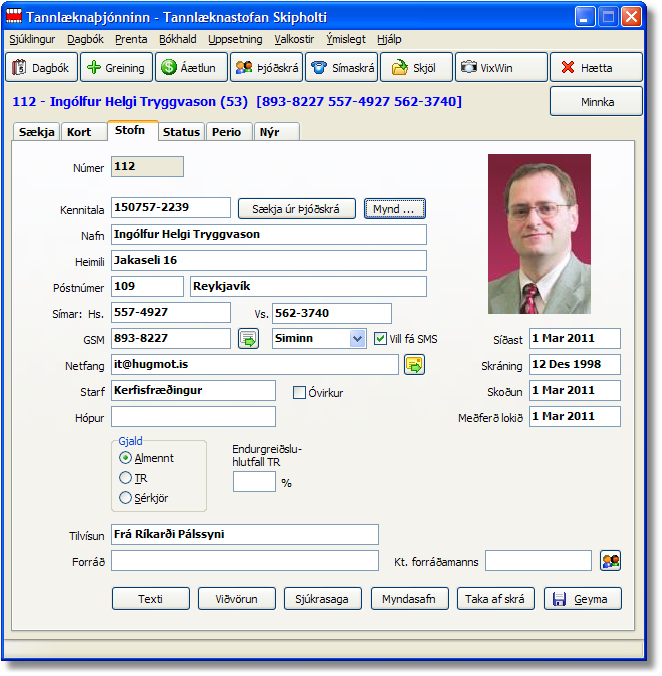Uncheck the Vill fá SMS checkbox

click(380, 339)
